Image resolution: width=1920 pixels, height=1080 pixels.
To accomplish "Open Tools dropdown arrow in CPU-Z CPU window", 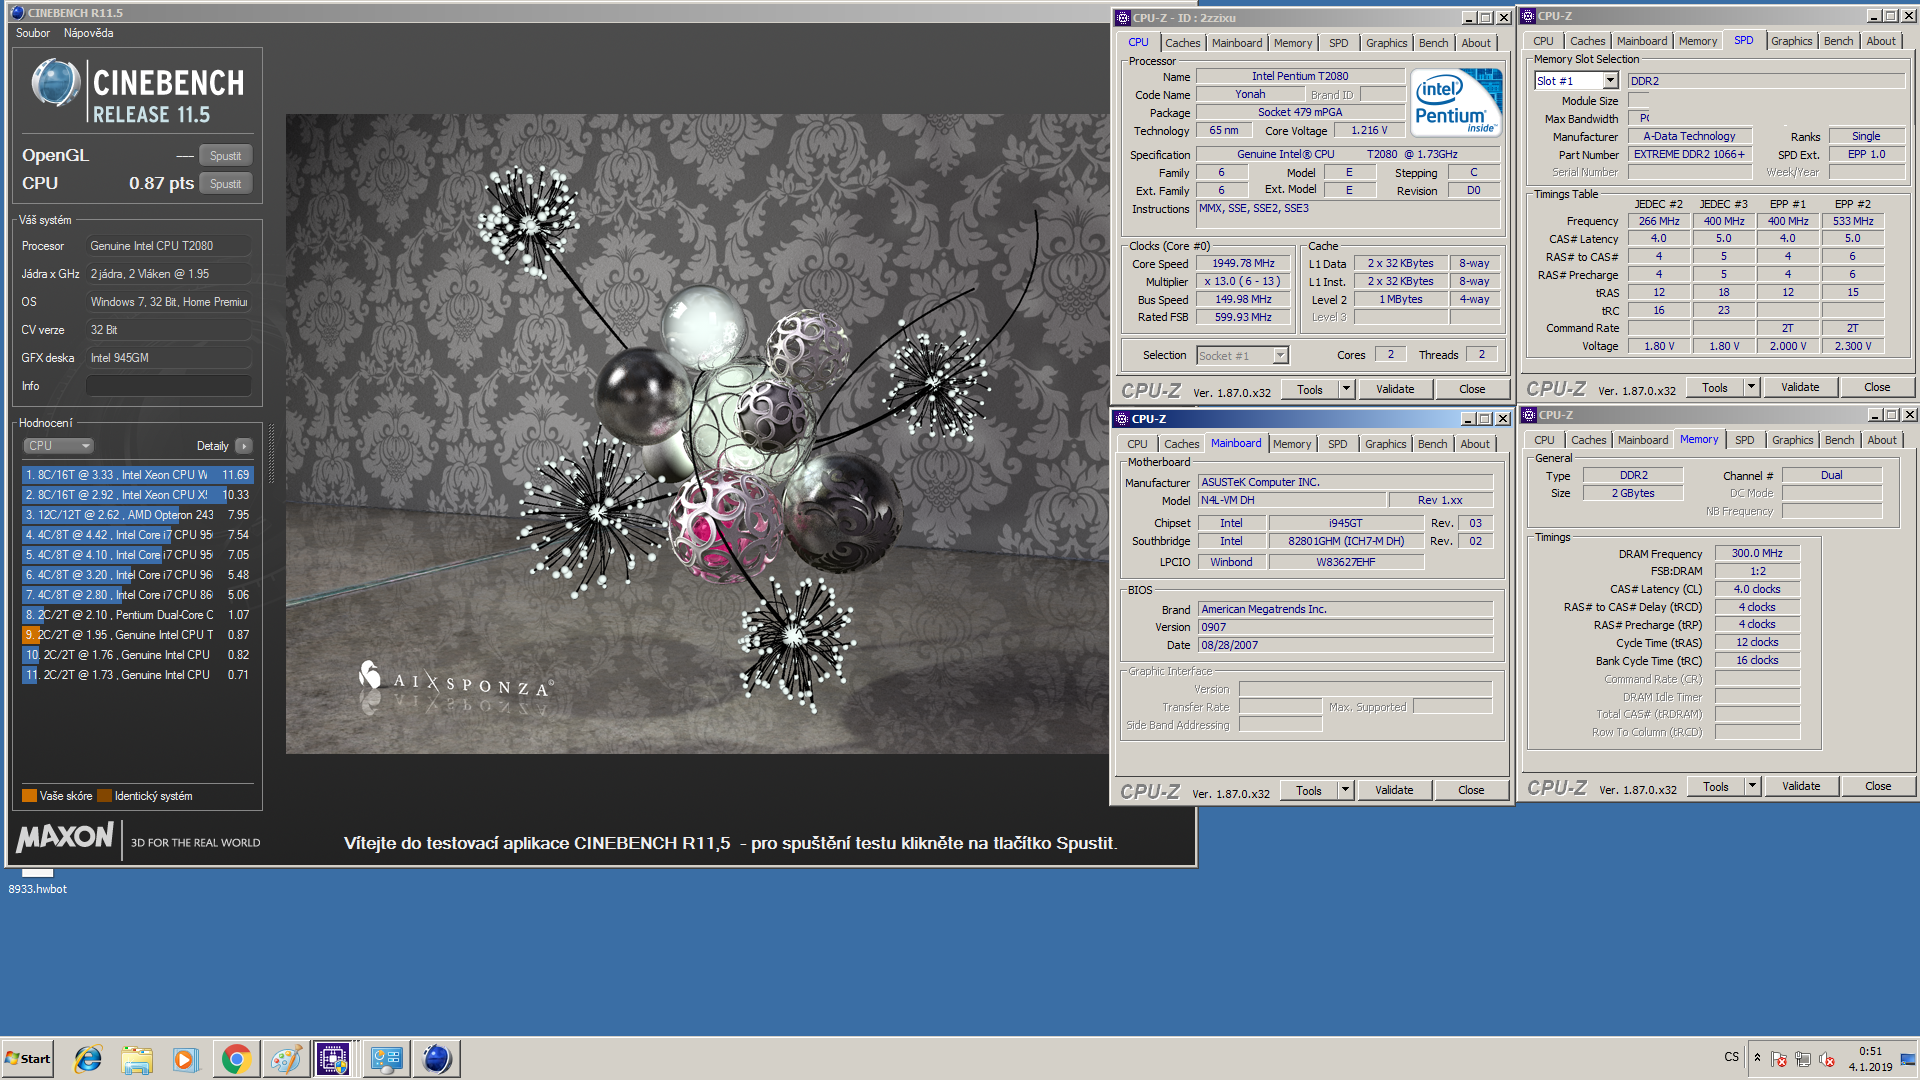I will pos(1346,390).
